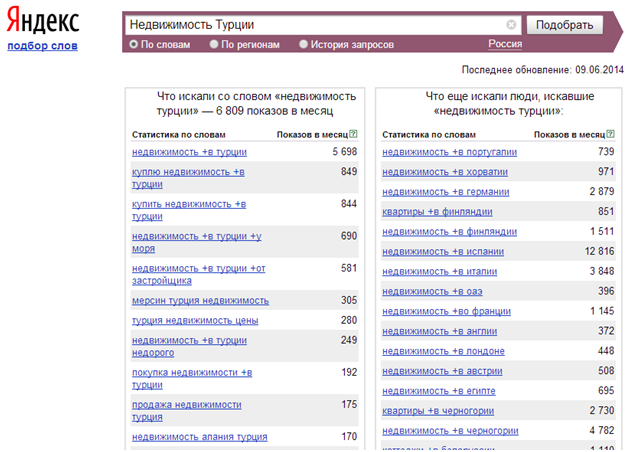Select the По словам radio button
This screenshot has width=627, height=452.
[134, 44]
